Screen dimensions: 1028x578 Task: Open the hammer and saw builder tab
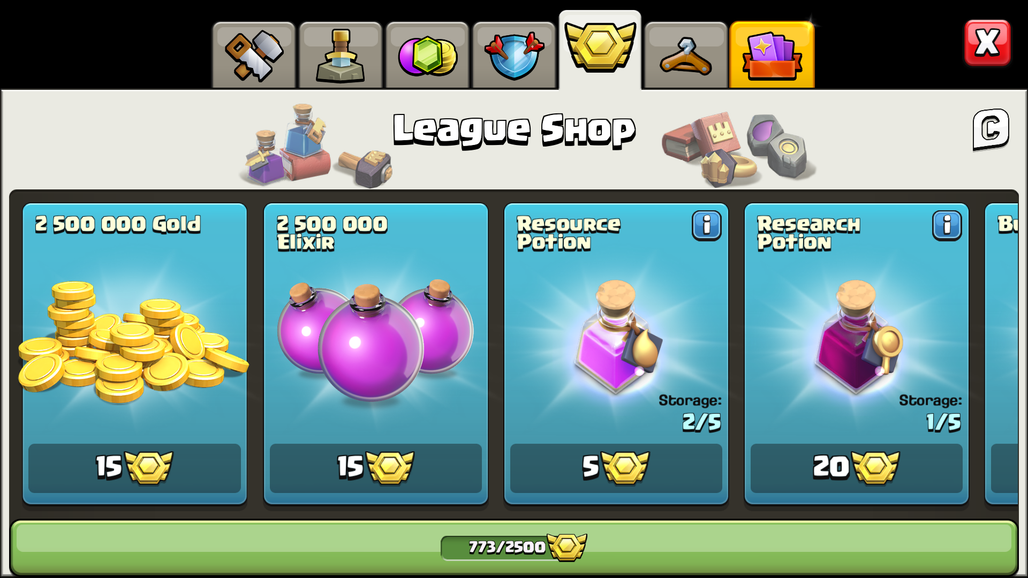(x=254, y=55)
